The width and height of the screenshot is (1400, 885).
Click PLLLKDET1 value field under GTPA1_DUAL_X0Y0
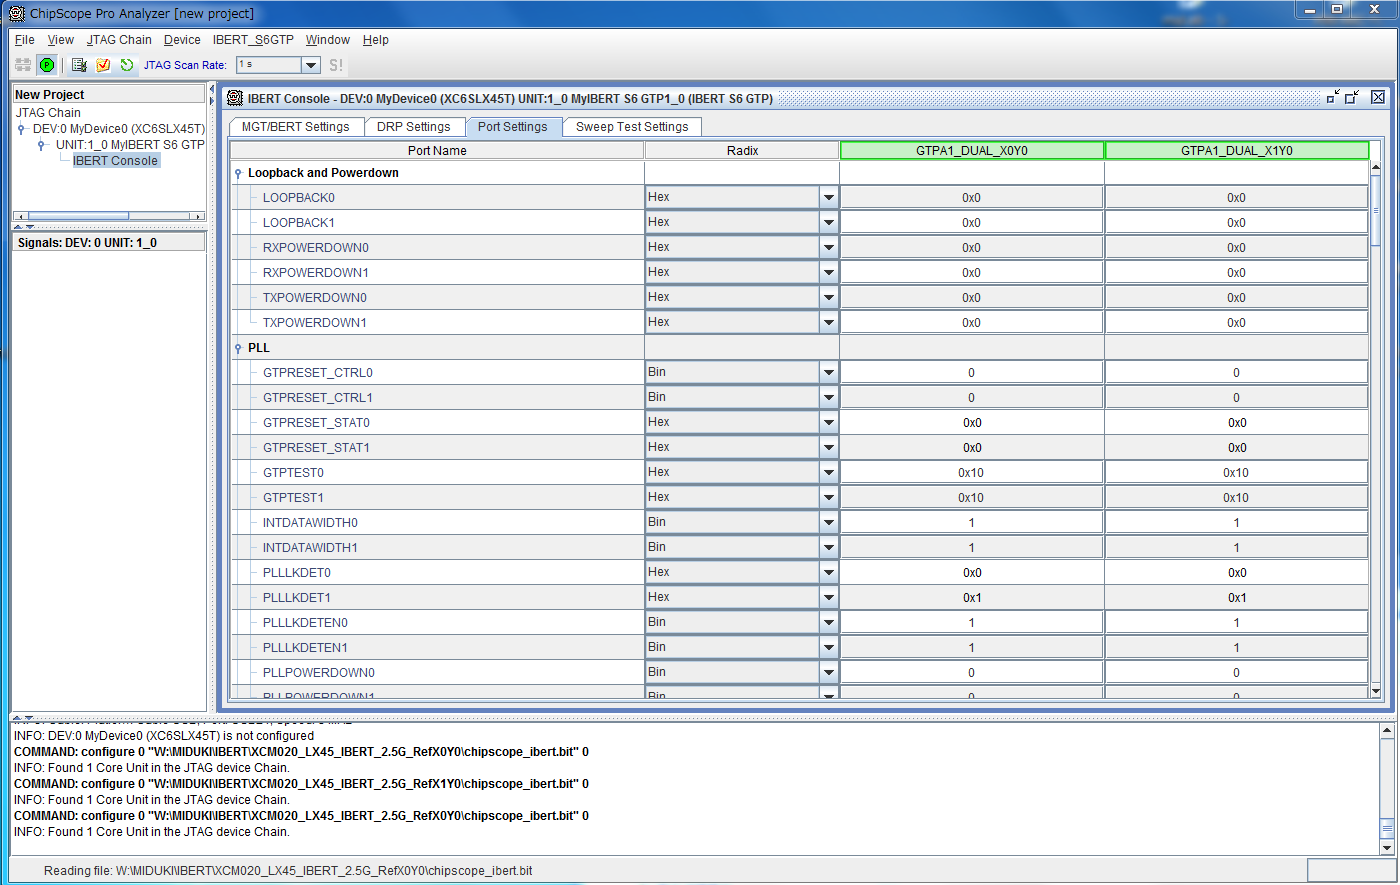click(x=972, y=597)
